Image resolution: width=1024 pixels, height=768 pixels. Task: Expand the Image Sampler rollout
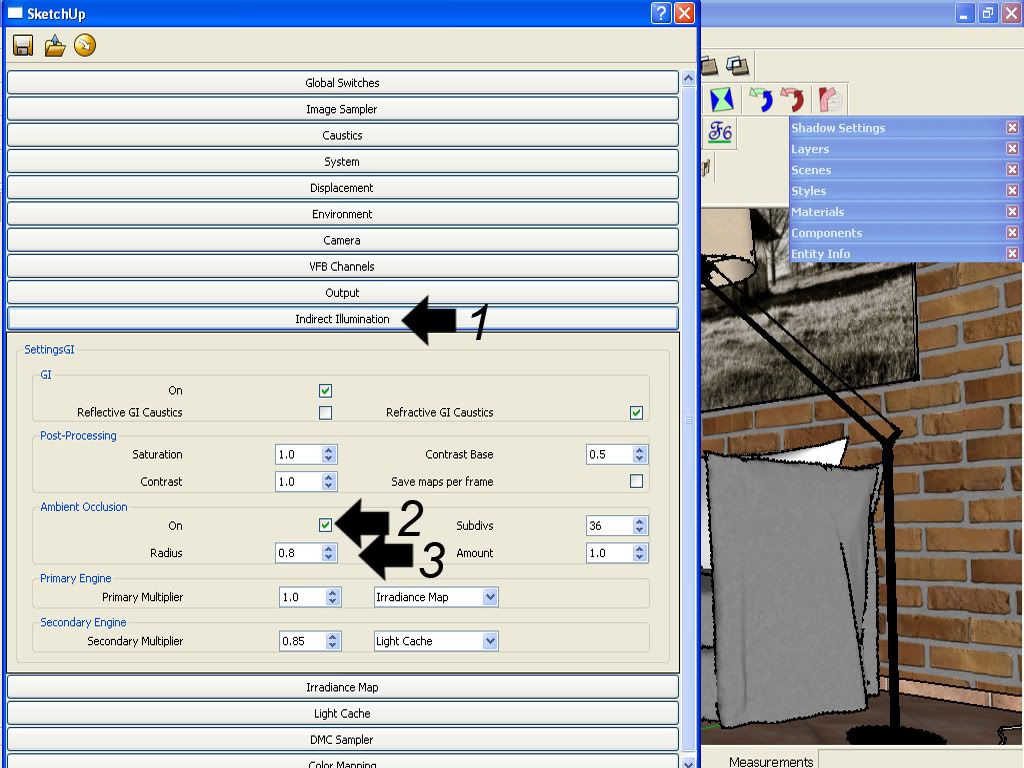[343, 109]
